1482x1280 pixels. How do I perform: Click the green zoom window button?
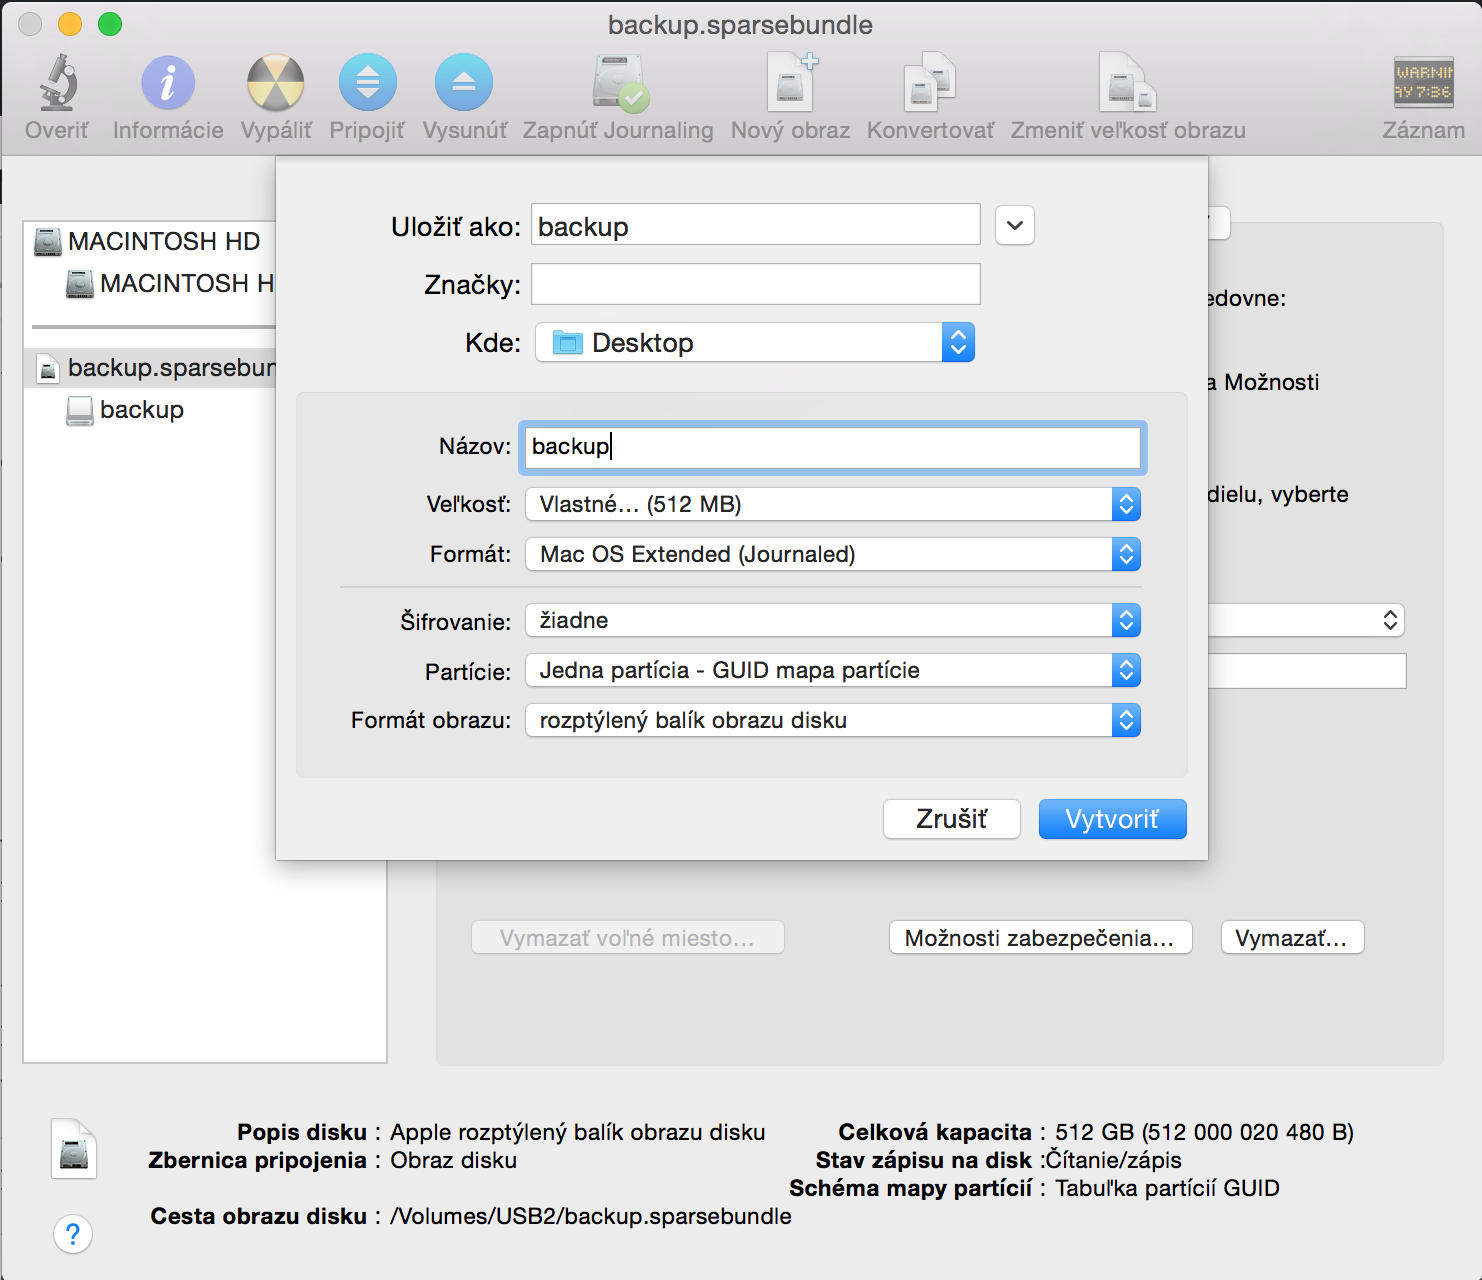(110, 24)
